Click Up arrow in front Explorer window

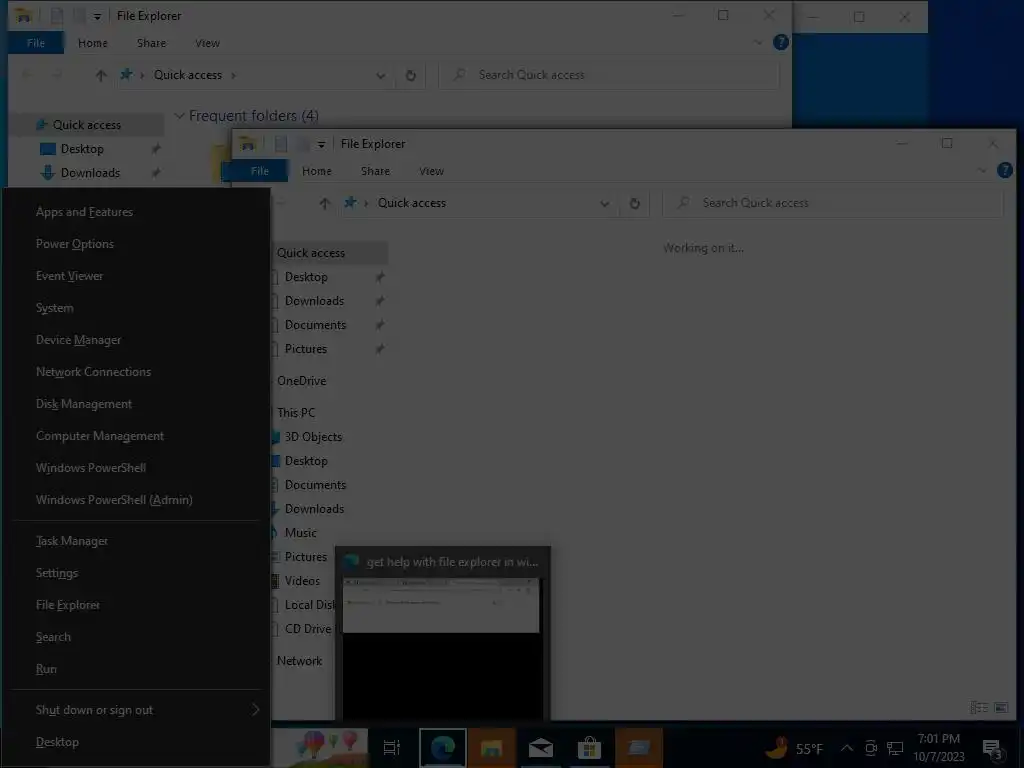pos(325,203)
